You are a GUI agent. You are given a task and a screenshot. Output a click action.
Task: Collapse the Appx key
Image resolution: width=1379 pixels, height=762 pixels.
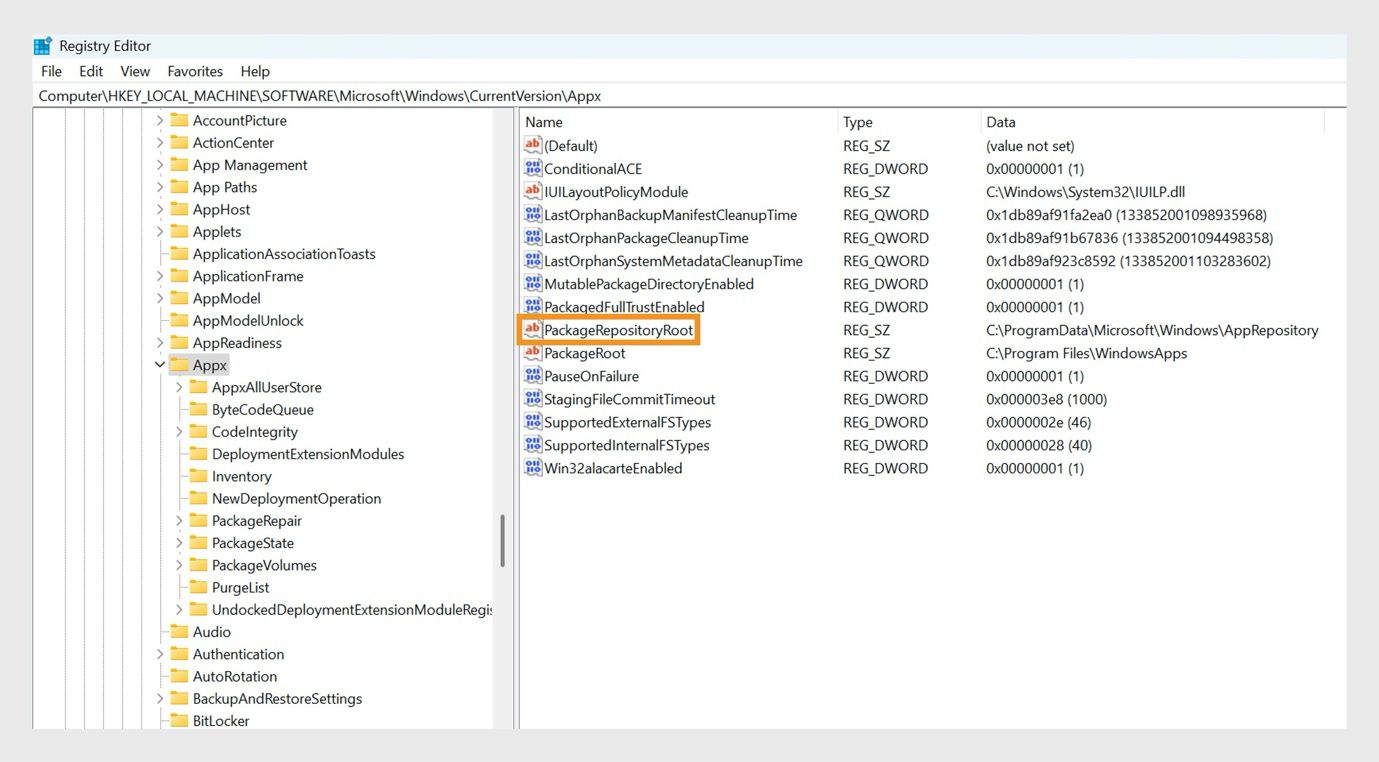point(159,364)
